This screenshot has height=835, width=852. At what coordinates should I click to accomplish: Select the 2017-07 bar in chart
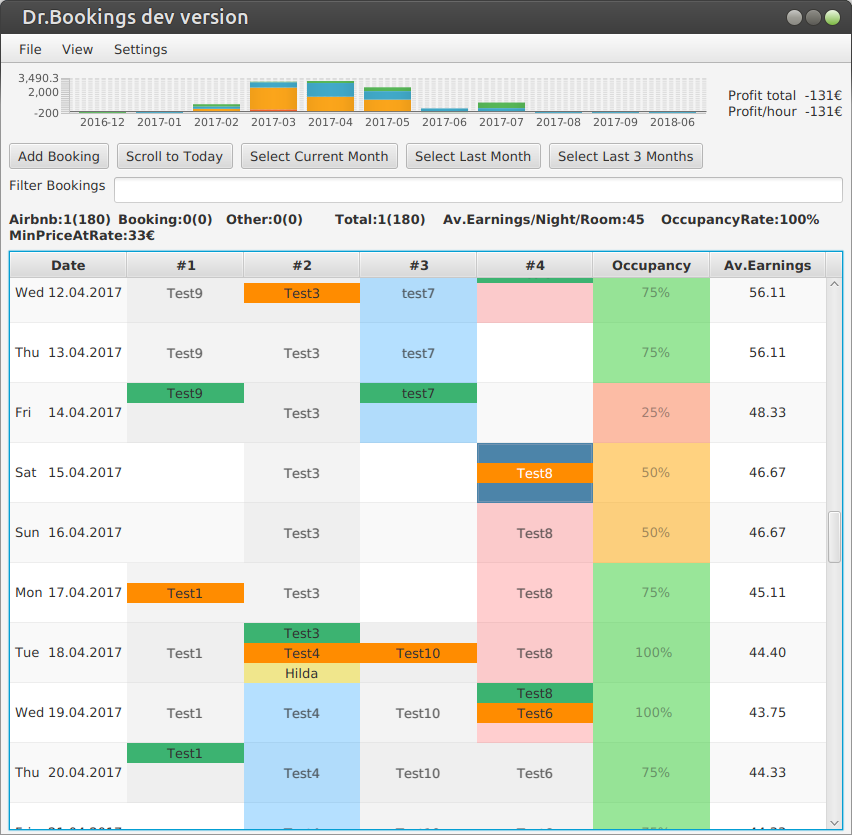(x=502, y=107)
